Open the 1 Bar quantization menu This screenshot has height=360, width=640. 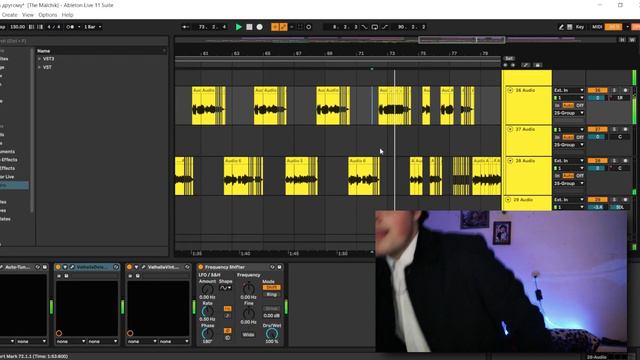(93, 27)
